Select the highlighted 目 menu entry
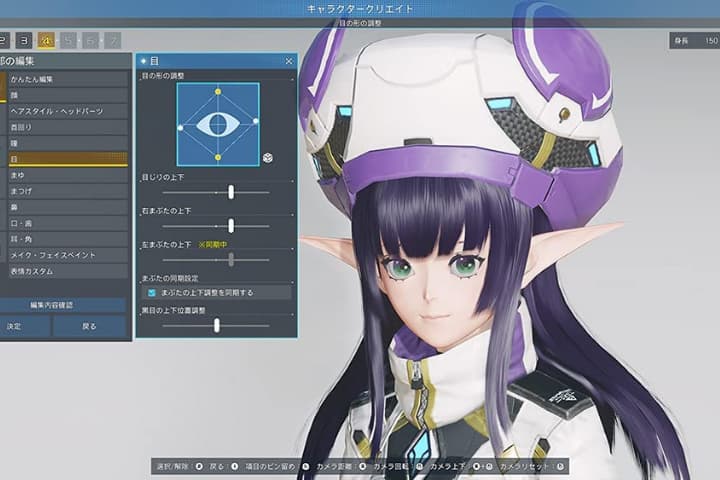 click(x=68, y=159)
